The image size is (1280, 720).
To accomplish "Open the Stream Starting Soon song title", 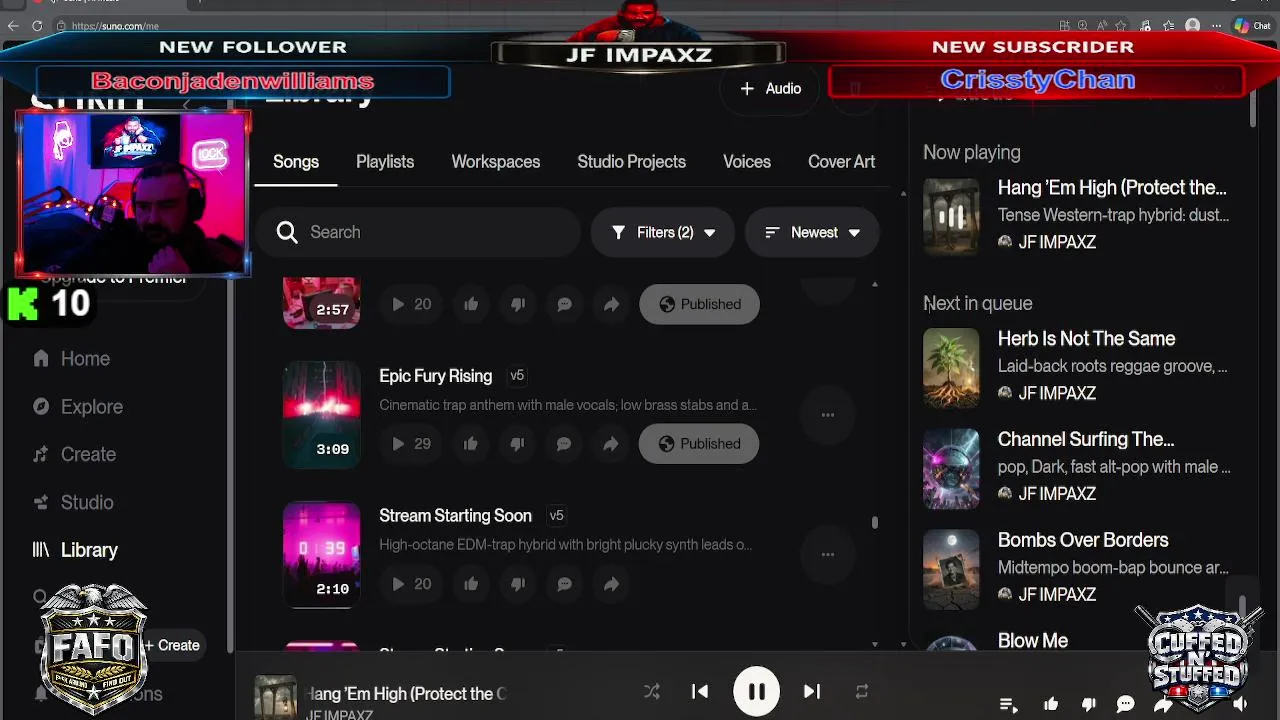I will (x=455, y=516).
